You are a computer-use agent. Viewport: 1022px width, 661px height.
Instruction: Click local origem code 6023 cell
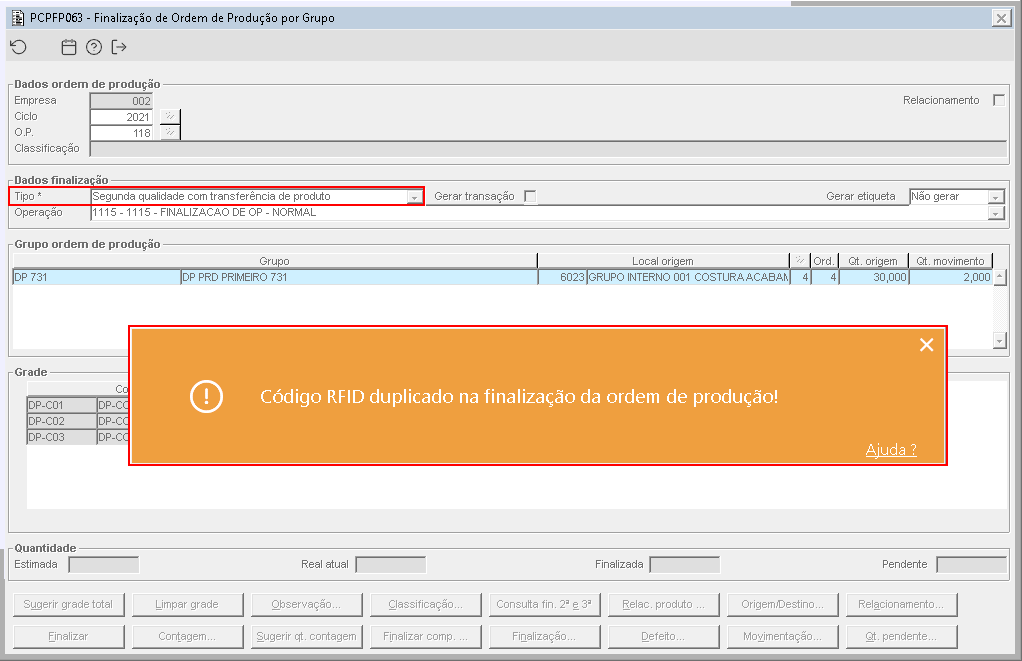tap(562, 277)
